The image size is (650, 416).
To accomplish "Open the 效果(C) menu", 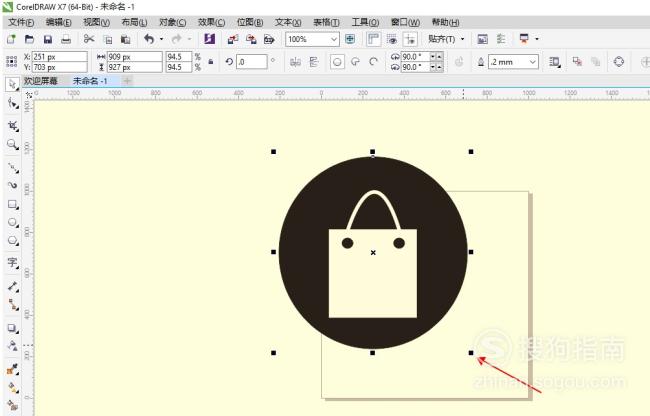I will [x=211, y=22].
